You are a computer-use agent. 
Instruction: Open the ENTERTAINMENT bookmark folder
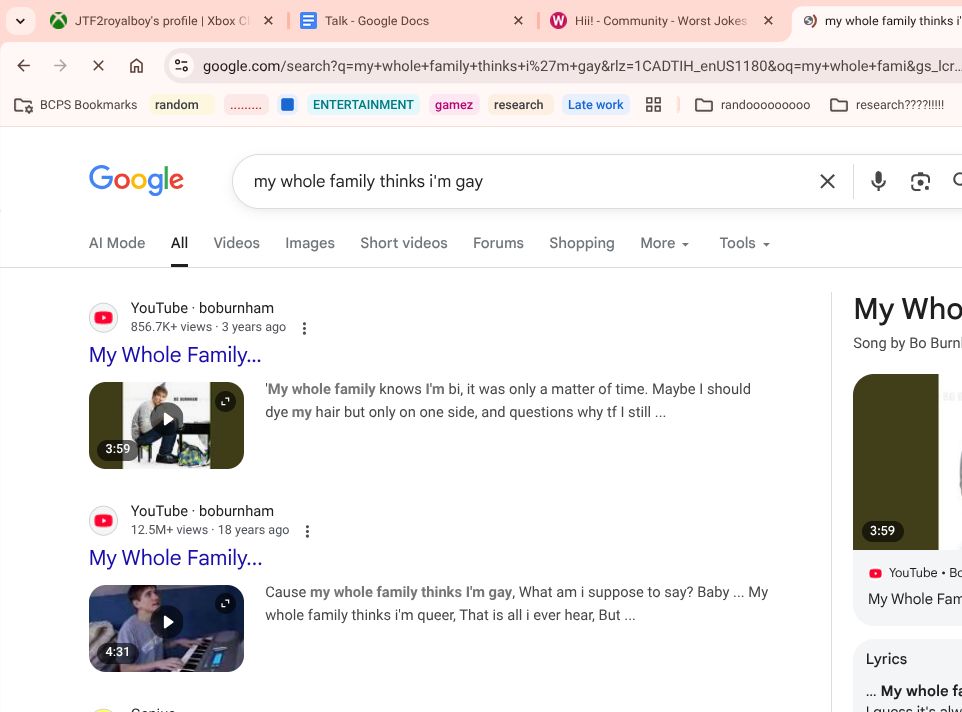[362, 105]
